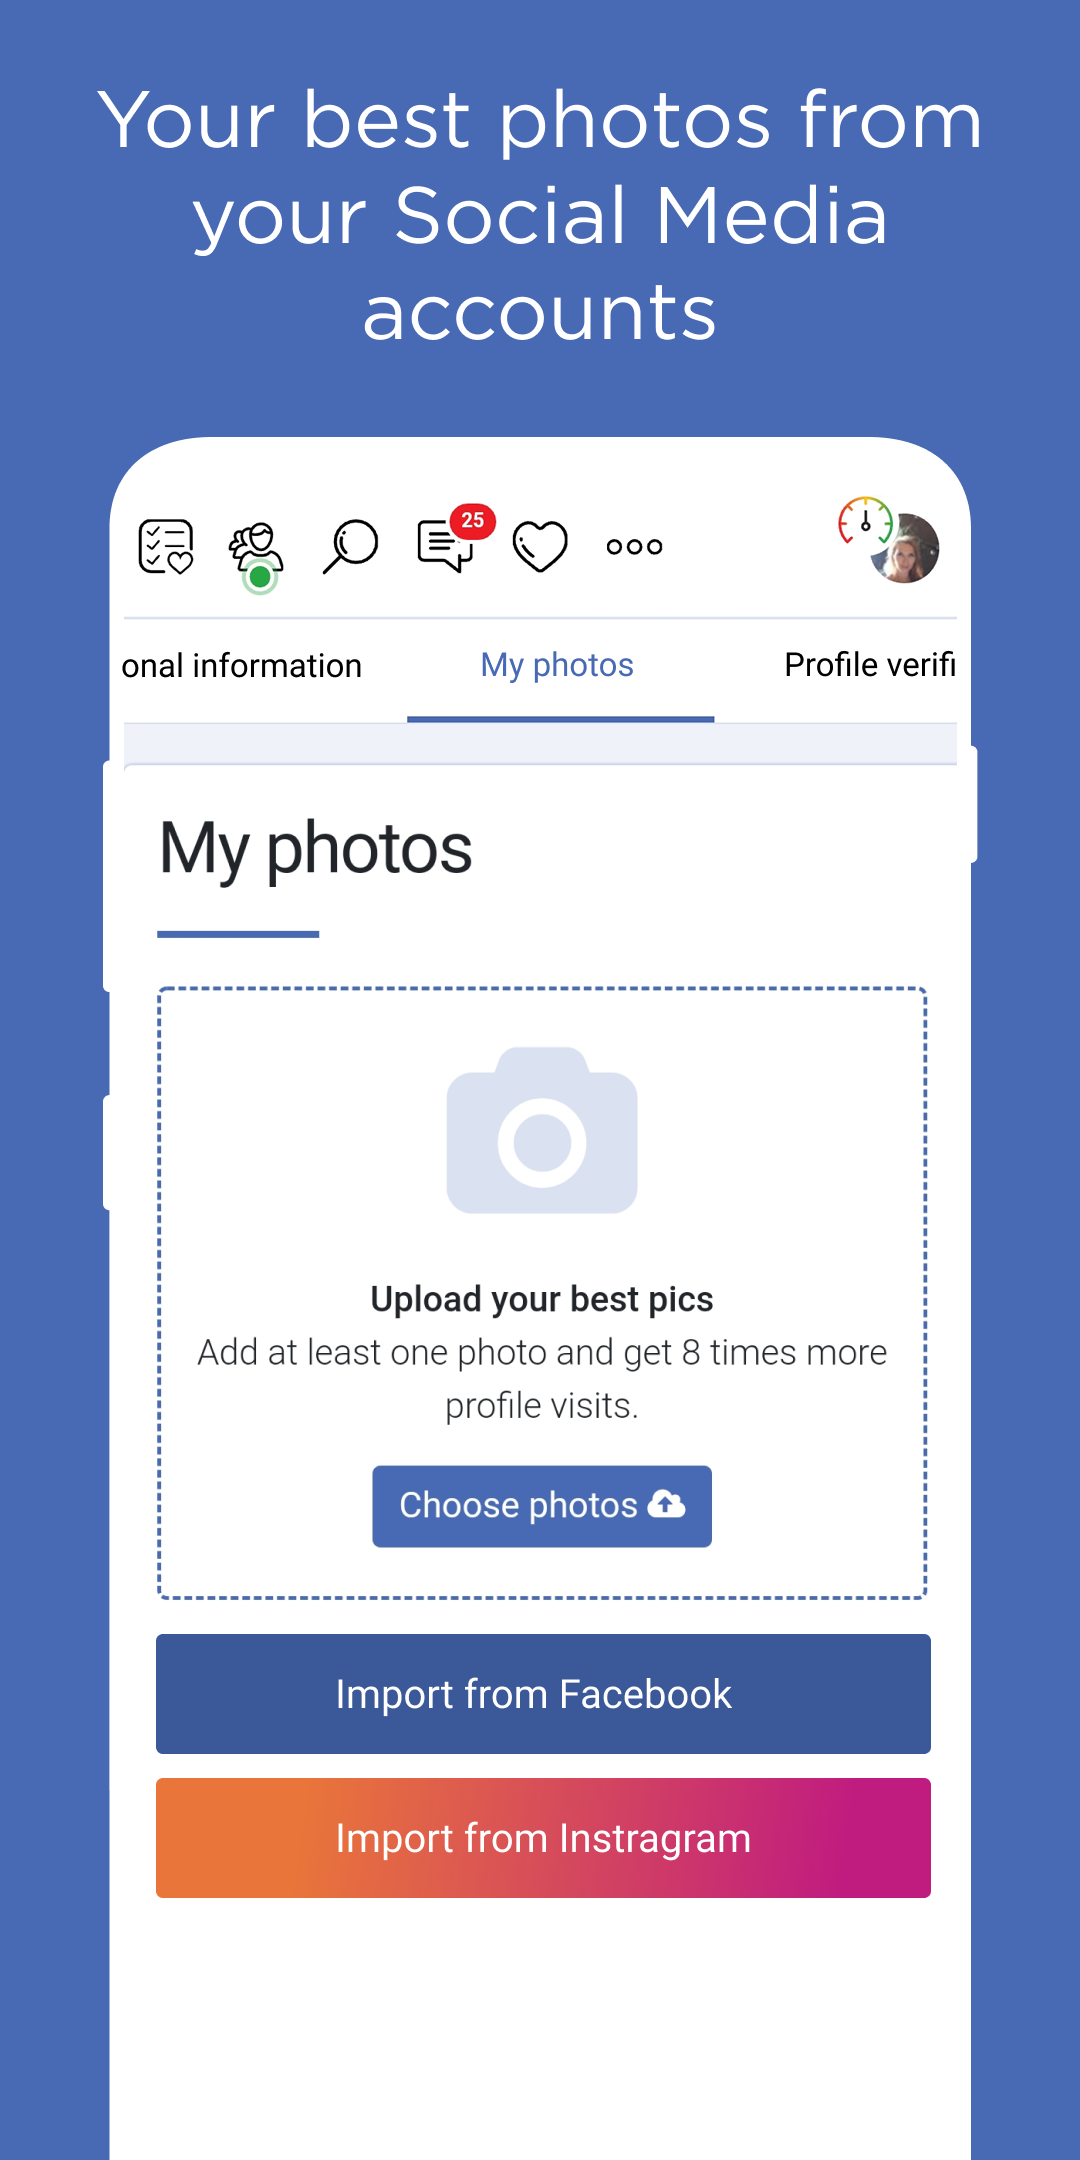Tap the heart favorites icon
The height and width of the screenshot is (2160, 1080).
(540, 547)
